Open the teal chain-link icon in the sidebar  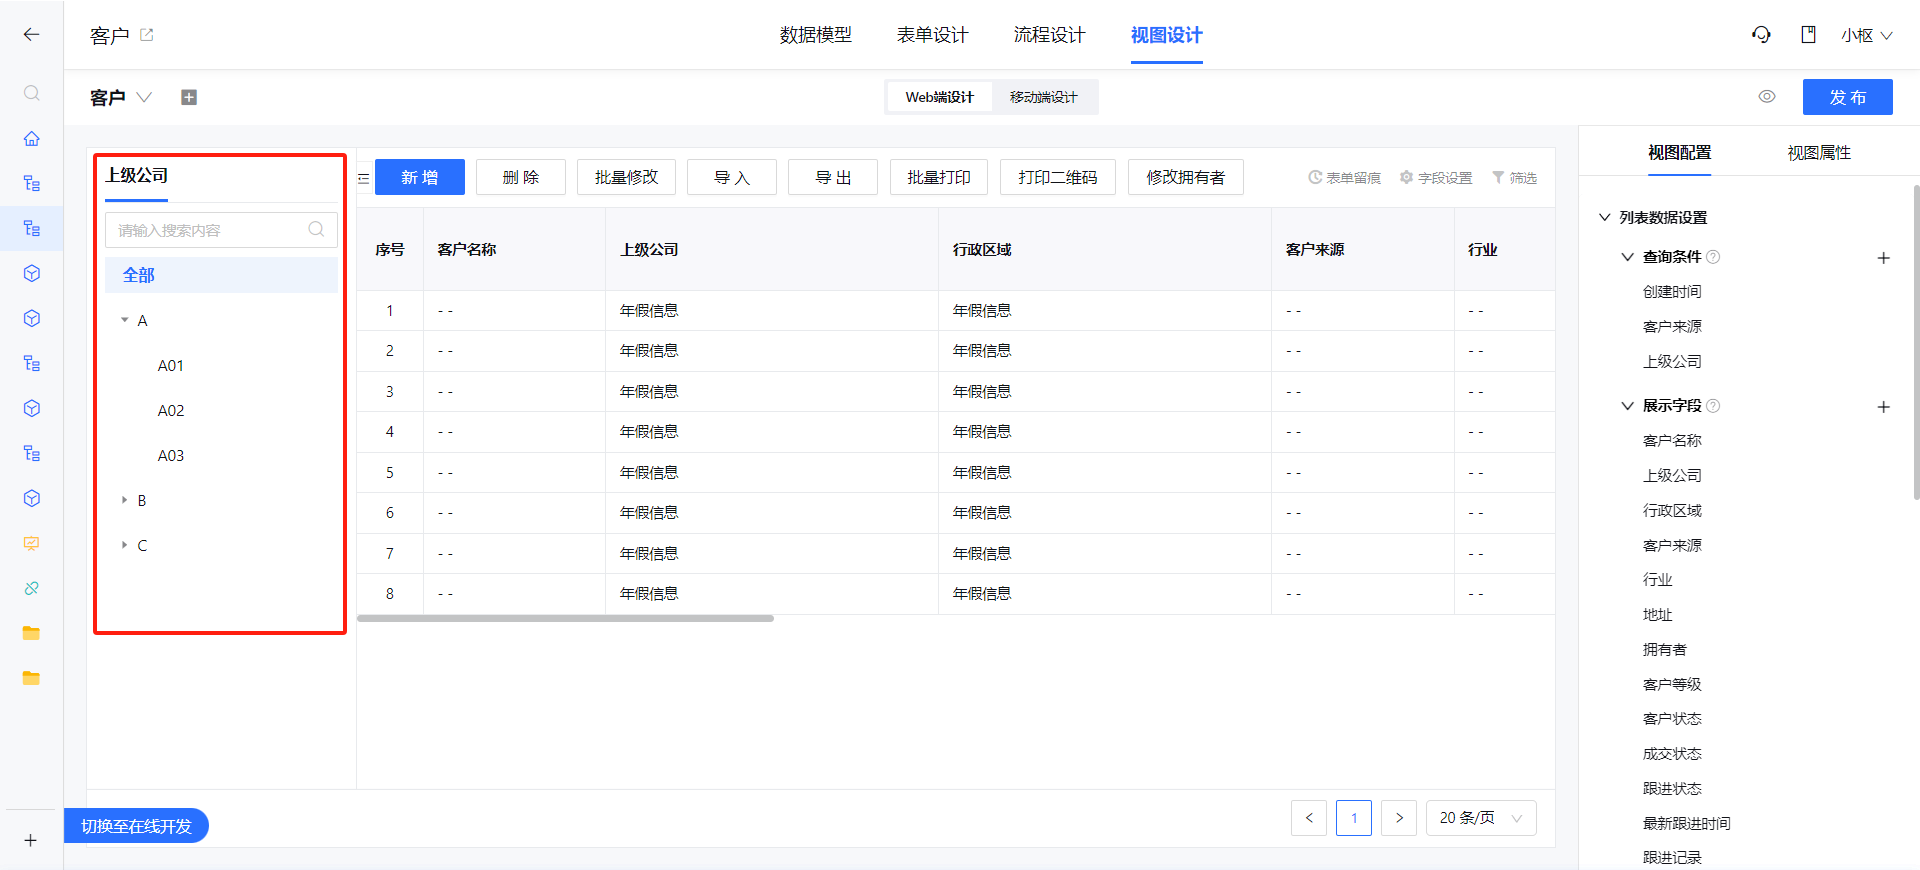[x=32, y=588]
